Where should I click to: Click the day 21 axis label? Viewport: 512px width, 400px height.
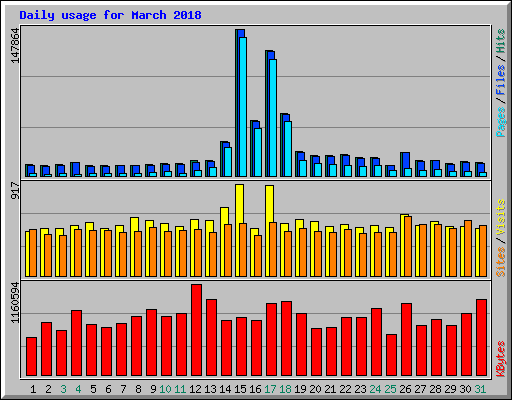[330, 389]
